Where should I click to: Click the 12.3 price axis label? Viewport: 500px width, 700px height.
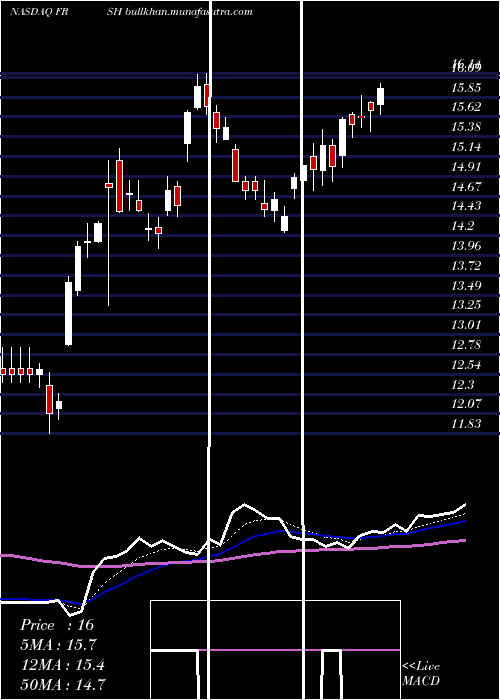[x=462, y=385]
